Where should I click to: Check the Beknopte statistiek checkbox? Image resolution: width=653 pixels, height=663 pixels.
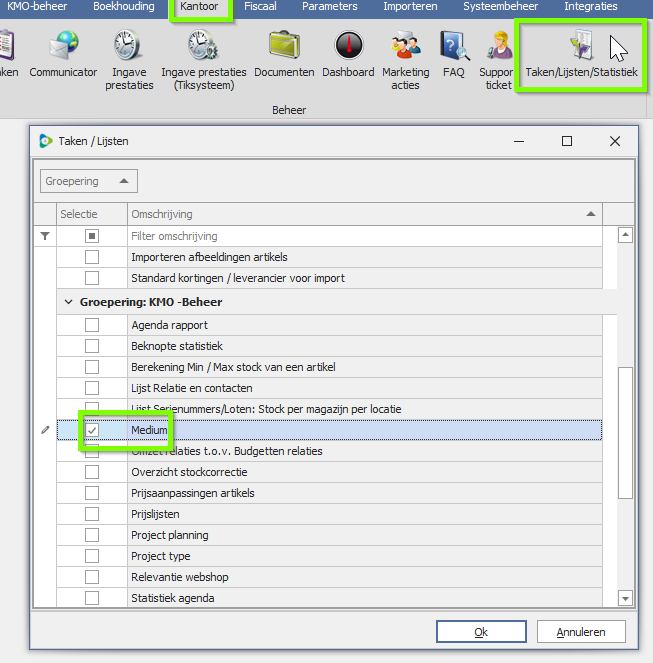(92, 346)
